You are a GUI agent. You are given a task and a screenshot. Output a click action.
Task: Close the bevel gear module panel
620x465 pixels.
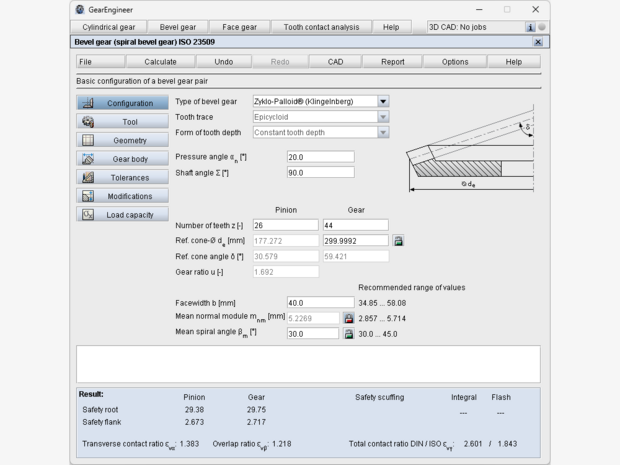click(539, 42)
